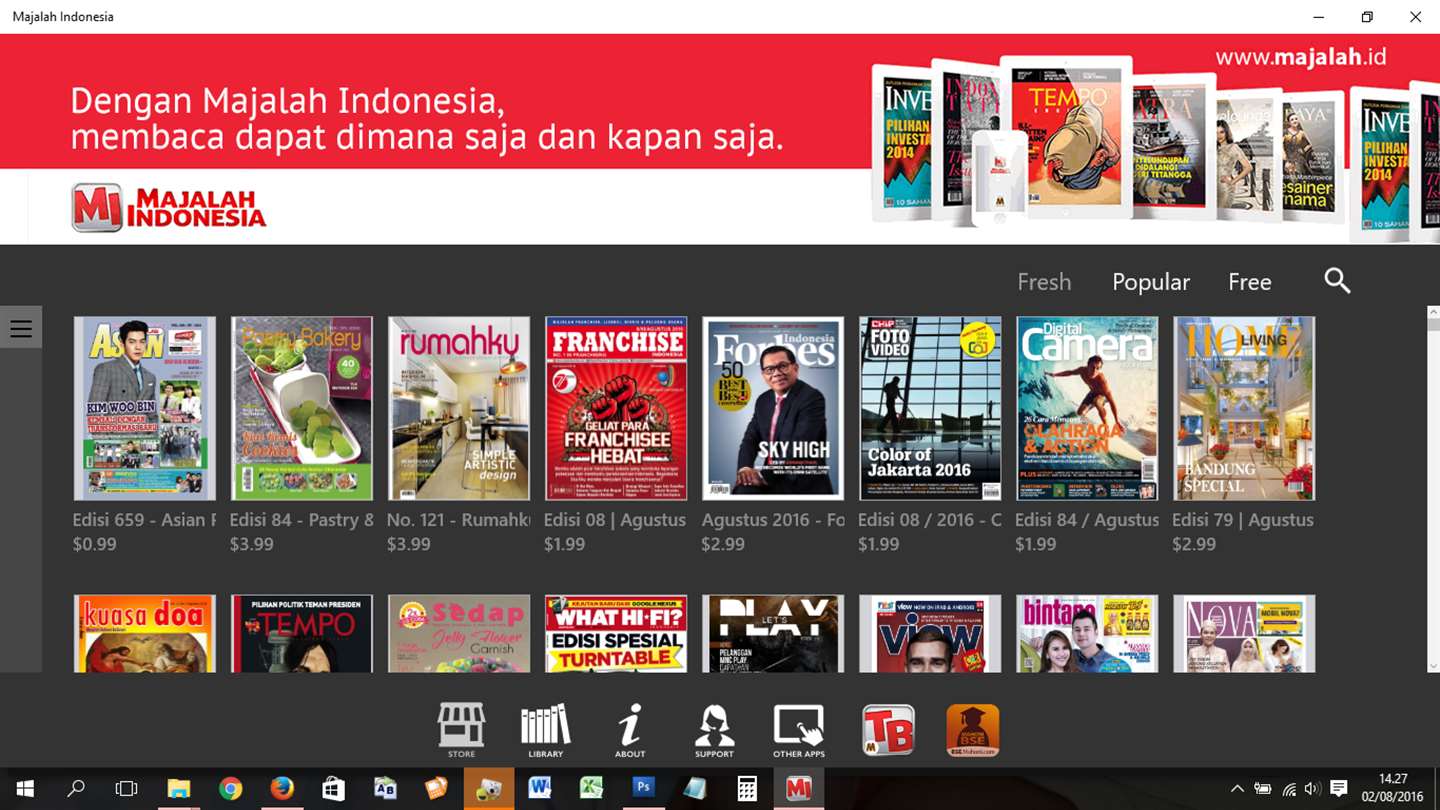Switch to the Fresh tab
The image size is (1440, 810).
(1044, 282)
